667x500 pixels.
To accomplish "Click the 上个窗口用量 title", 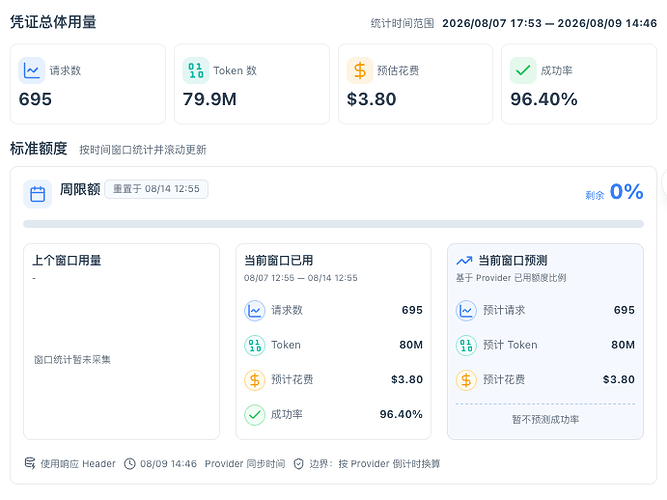I will tap(67, 260).
